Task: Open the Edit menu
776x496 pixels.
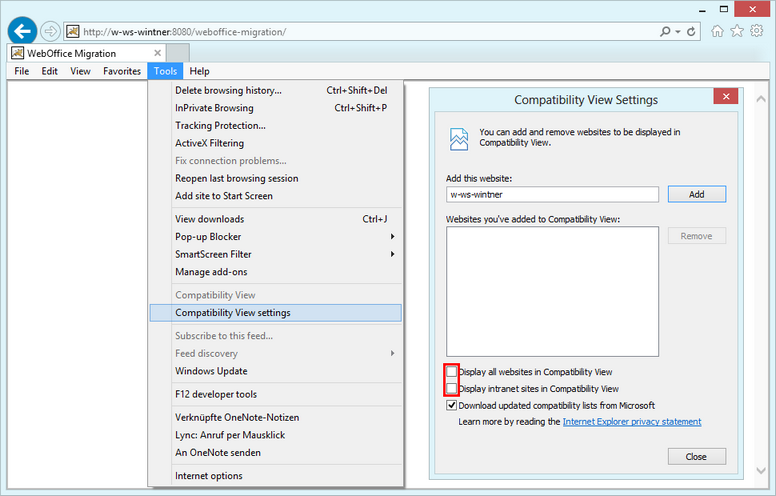Action: (49, 71)
